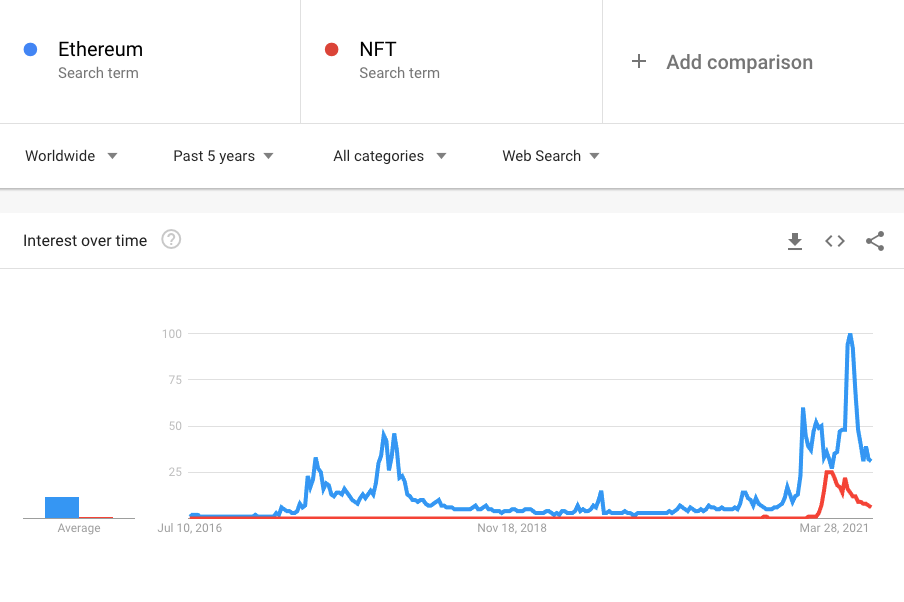This screenshot has height=602, width=904.
Task: Click the plus icon beside Add comparison
Action: (x=639, y=61)
